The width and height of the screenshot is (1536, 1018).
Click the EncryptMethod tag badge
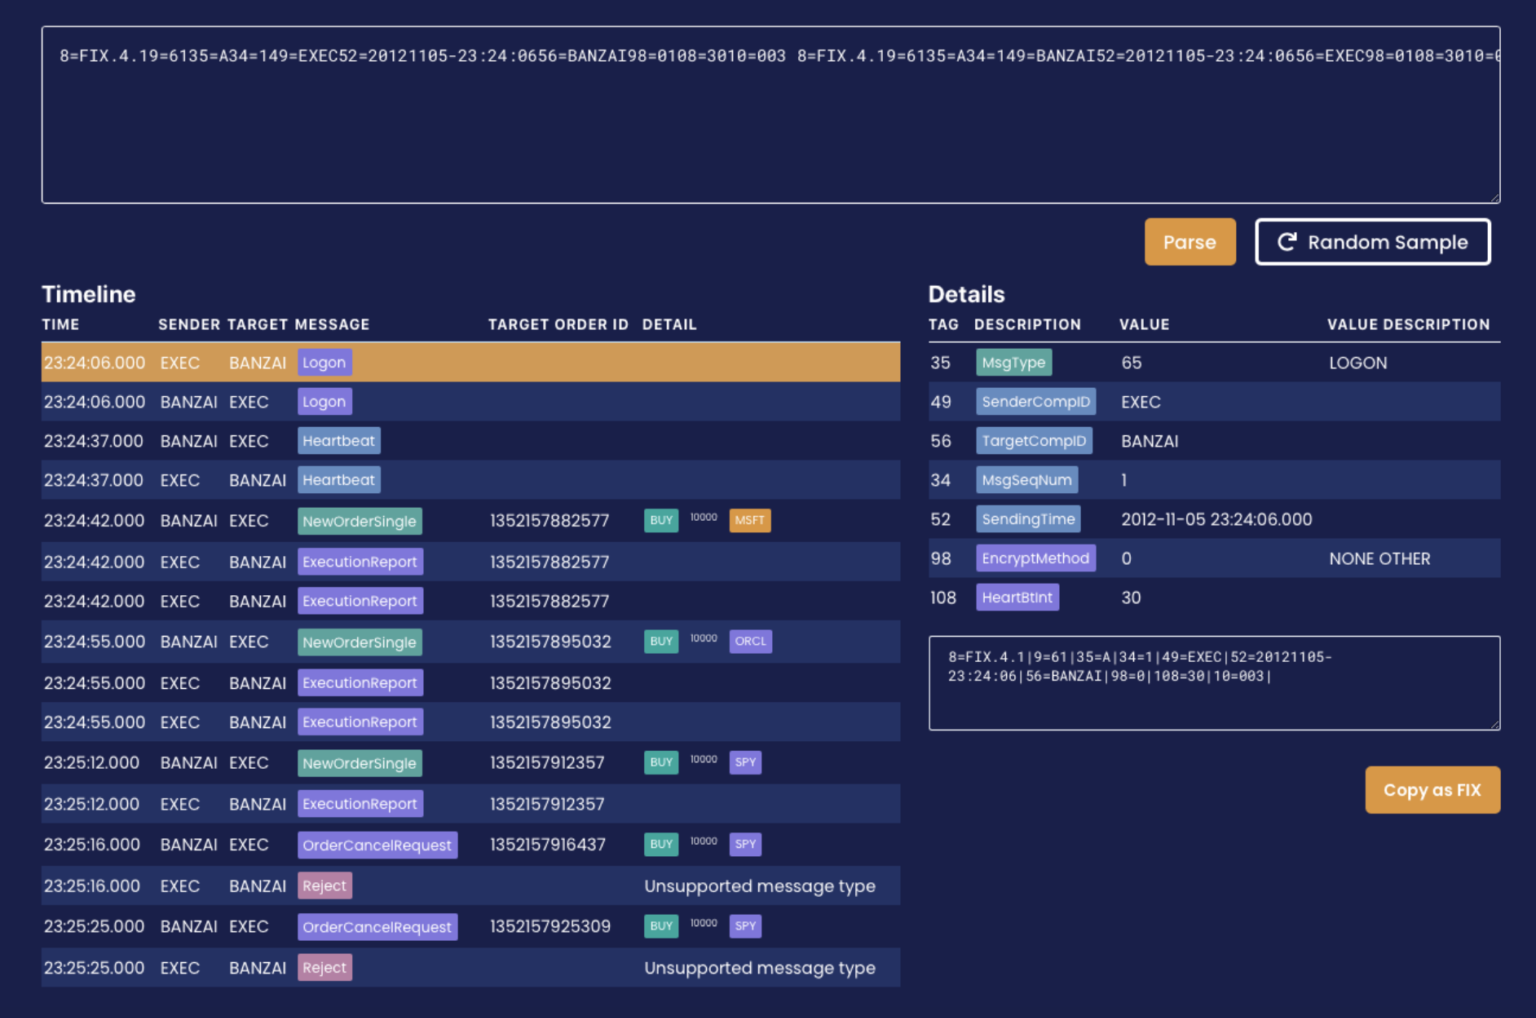1035,559
